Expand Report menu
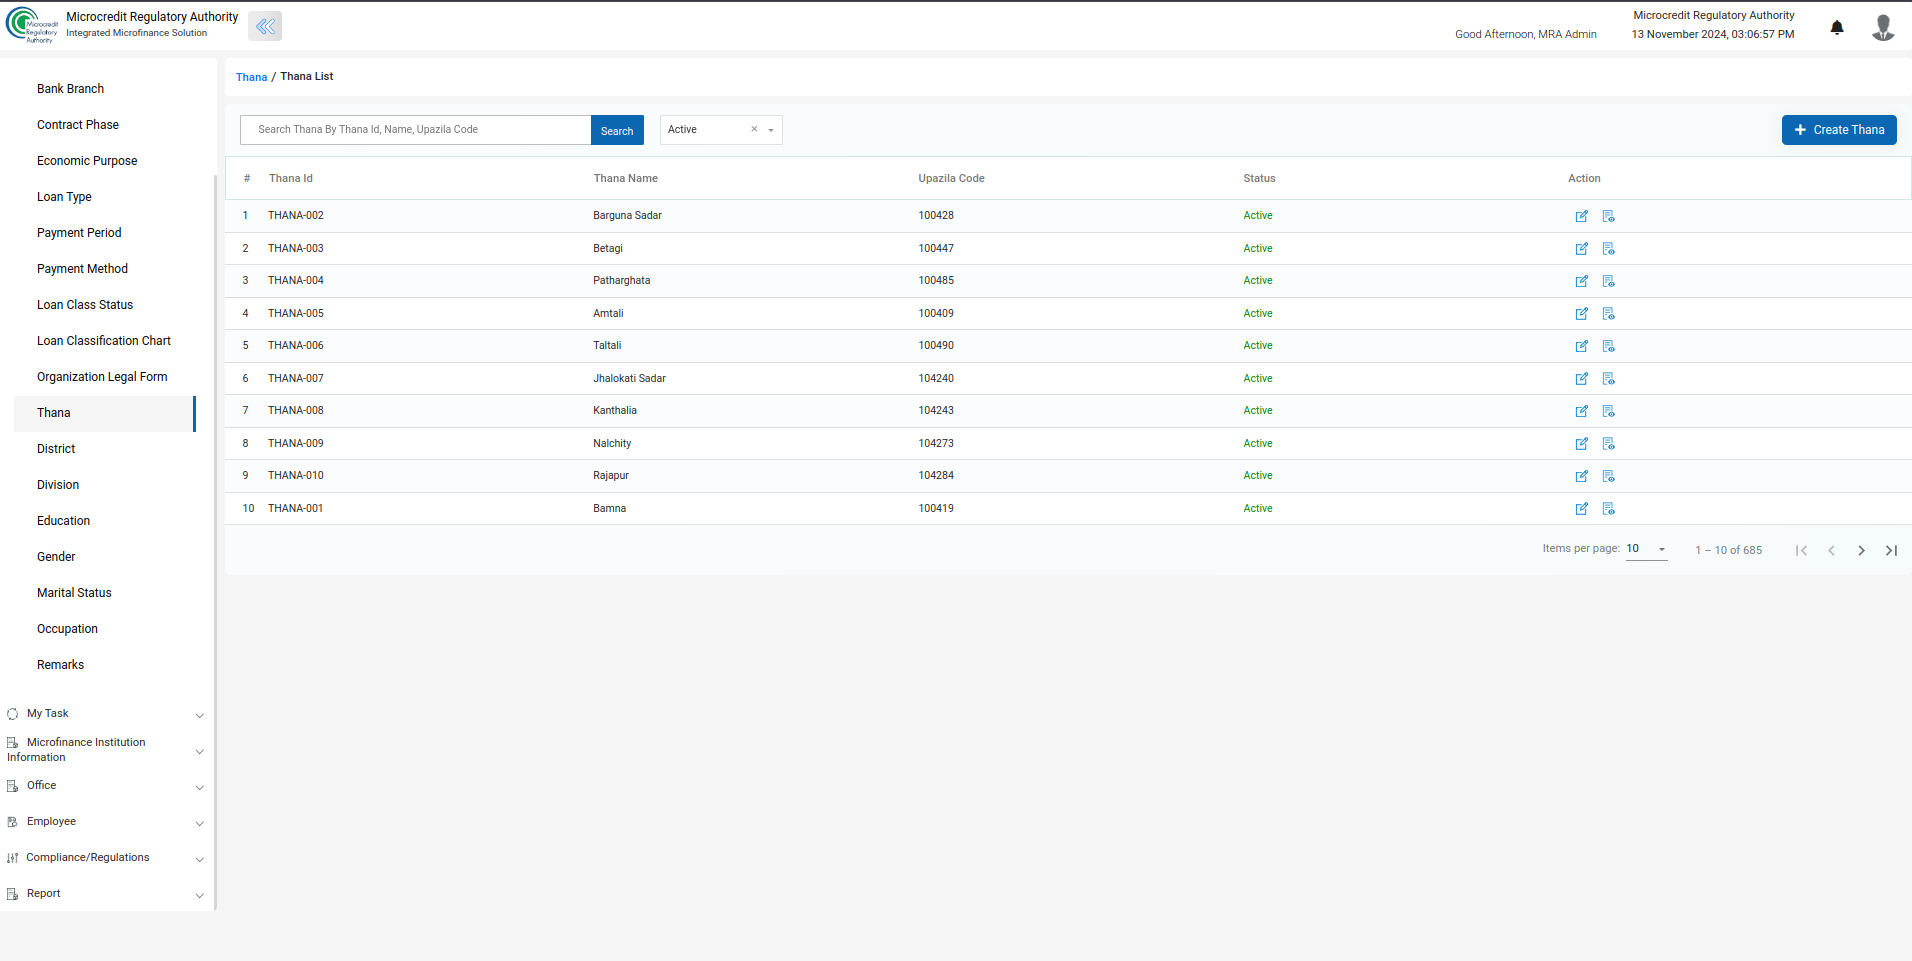The height and width of the screenshot is (961, 1912). (104, 894)
